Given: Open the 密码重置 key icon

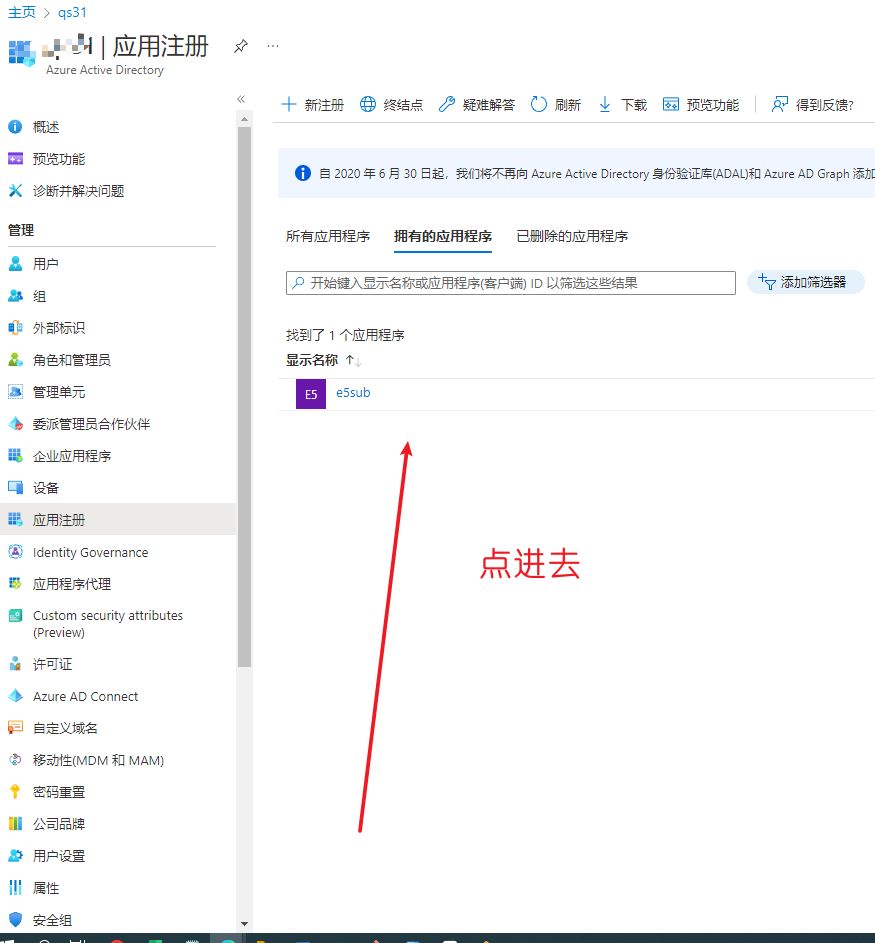Looking at the screenshot, I should coord(15,791).
